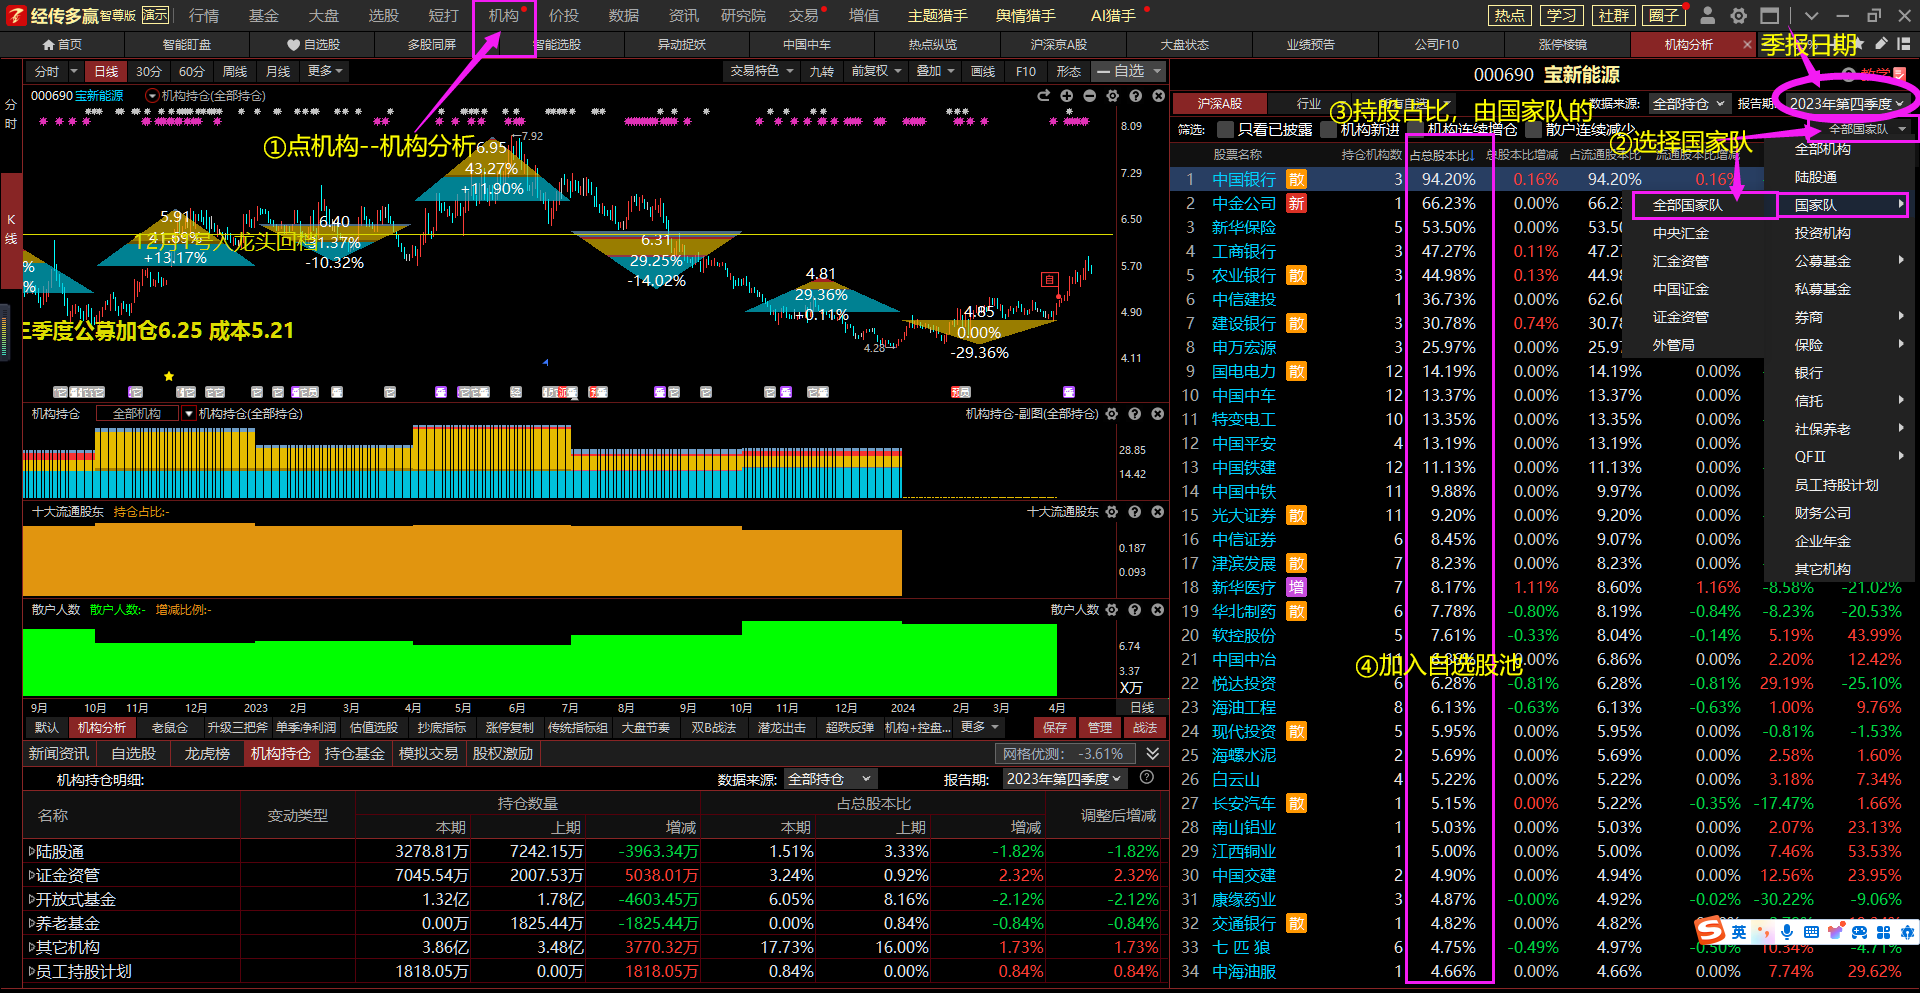The width and height of the screenshot is (1920, 993).
Task: Click the 热点 button in title bar
Action: (x=1509, y=15)
